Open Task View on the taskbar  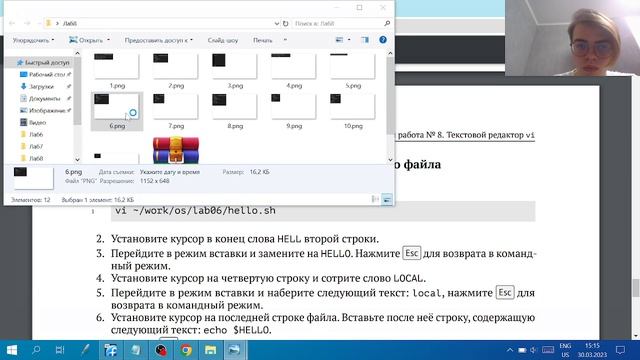click(60, 350)
